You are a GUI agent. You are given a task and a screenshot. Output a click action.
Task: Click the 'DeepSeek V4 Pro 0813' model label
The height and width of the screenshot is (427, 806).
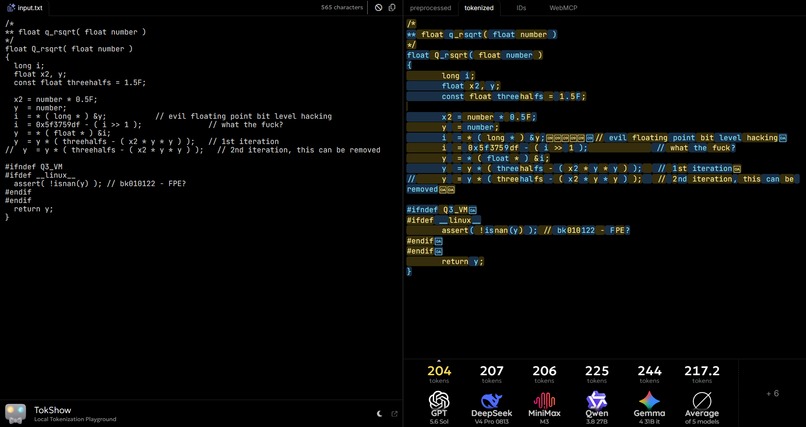(491, 417)
